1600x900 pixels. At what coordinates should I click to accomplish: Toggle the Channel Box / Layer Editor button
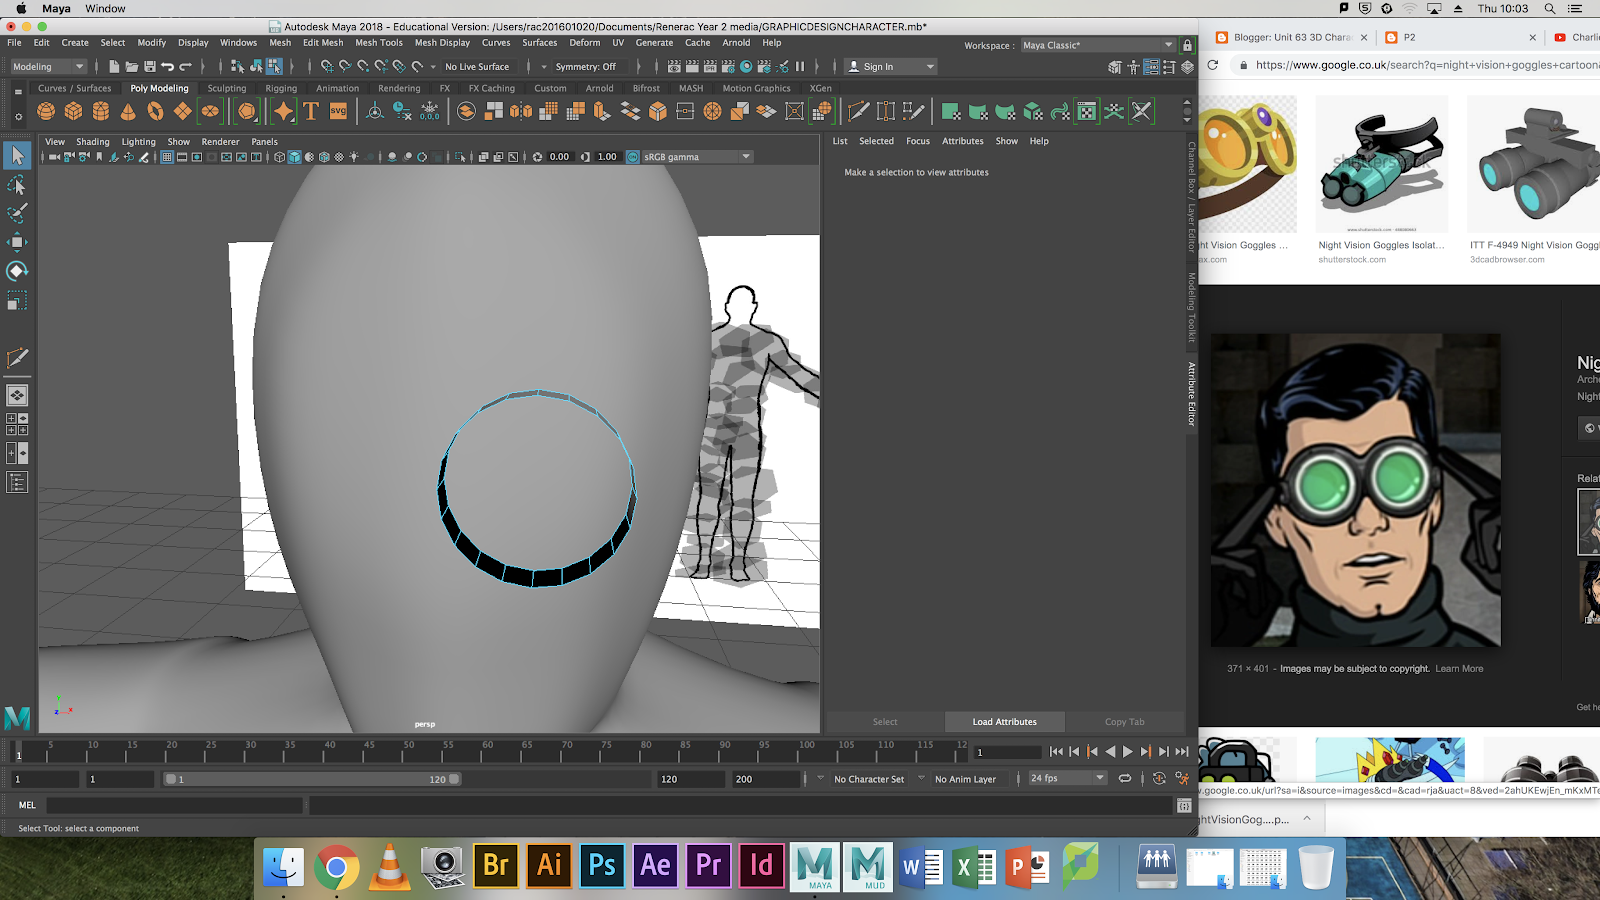pyautogui.click(x=1187, y=67)
